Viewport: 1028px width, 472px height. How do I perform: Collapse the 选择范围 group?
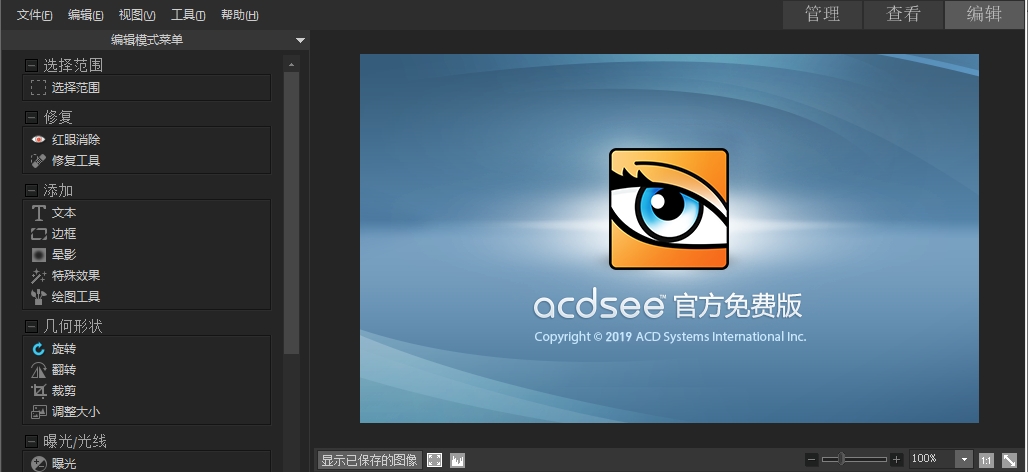click(31, 65)
